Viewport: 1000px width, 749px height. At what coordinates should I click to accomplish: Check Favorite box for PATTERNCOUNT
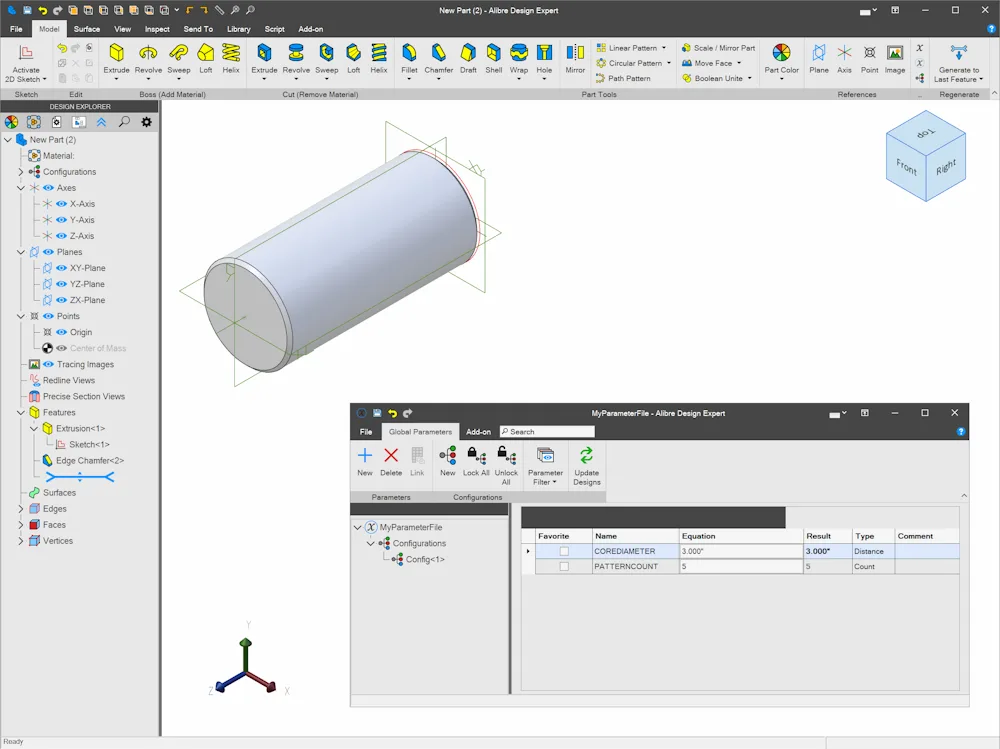pos(564,567)
